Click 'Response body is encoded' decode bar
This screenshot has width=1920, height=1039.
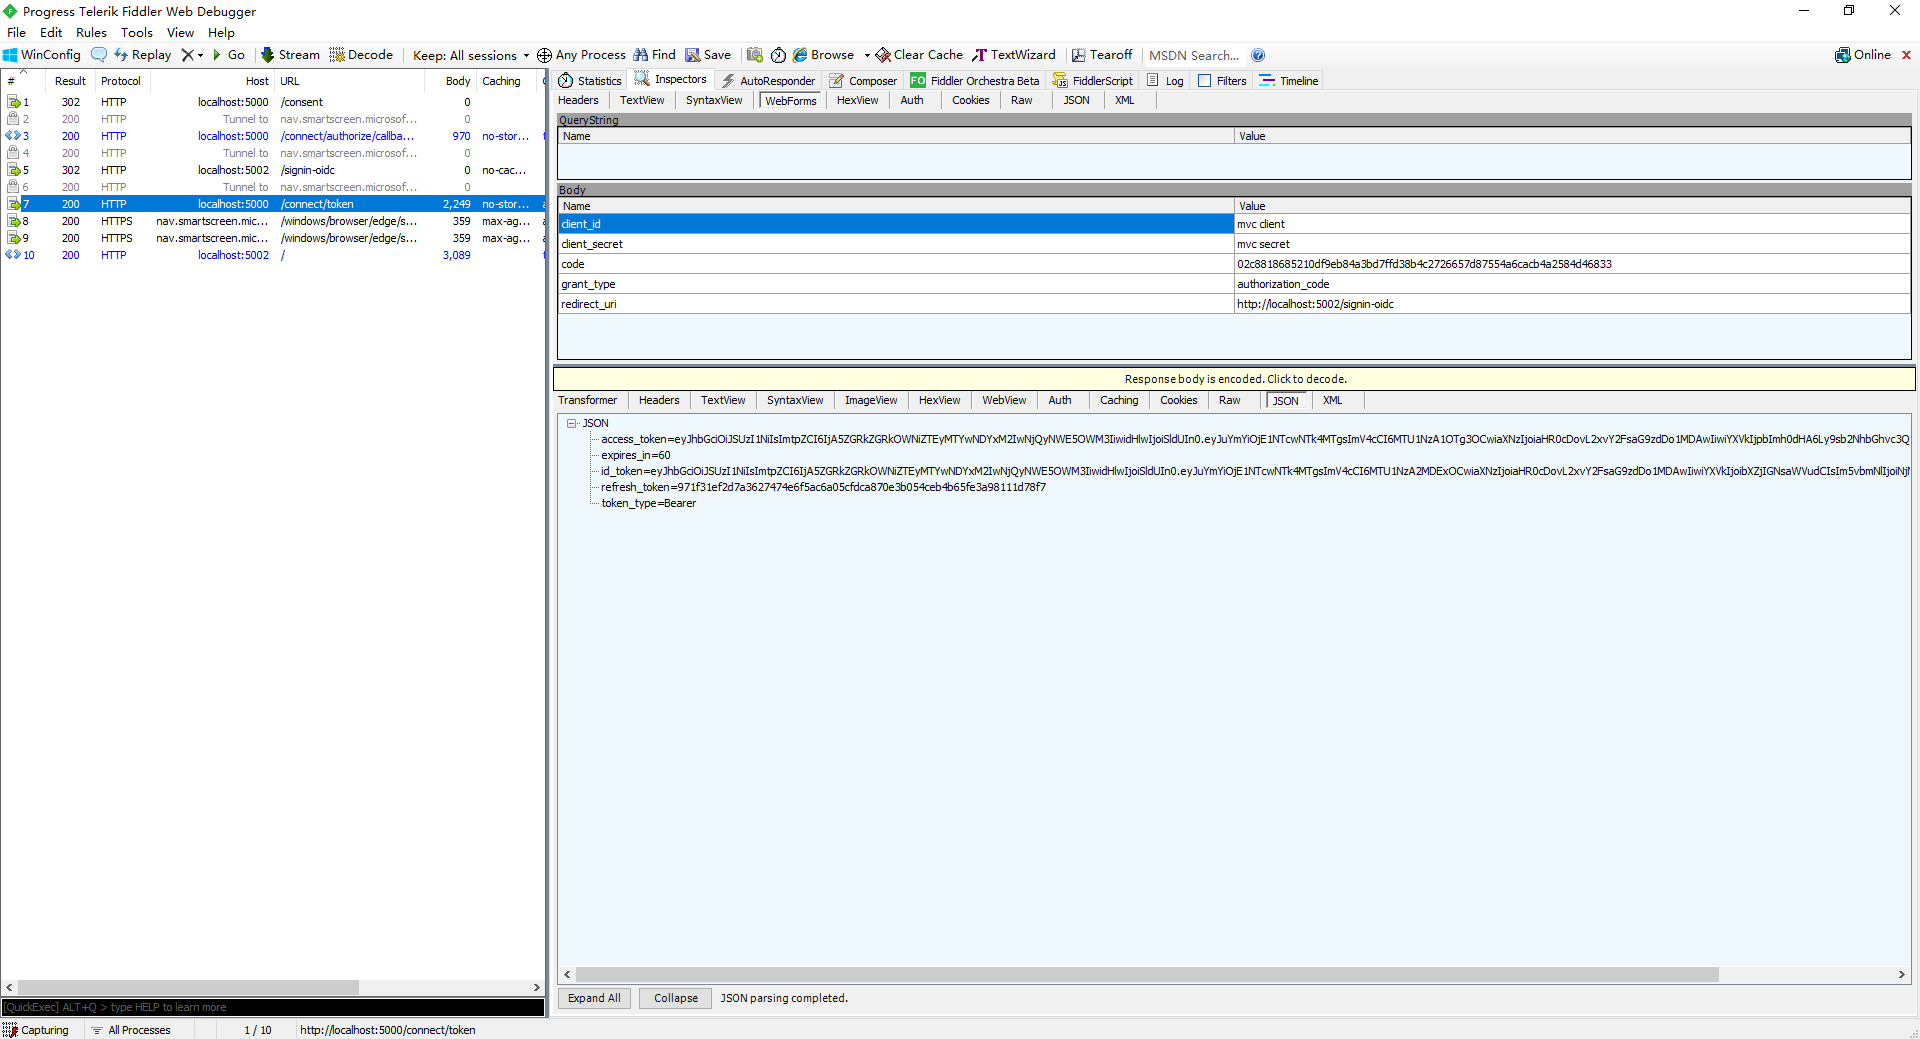coord(1234,379)
